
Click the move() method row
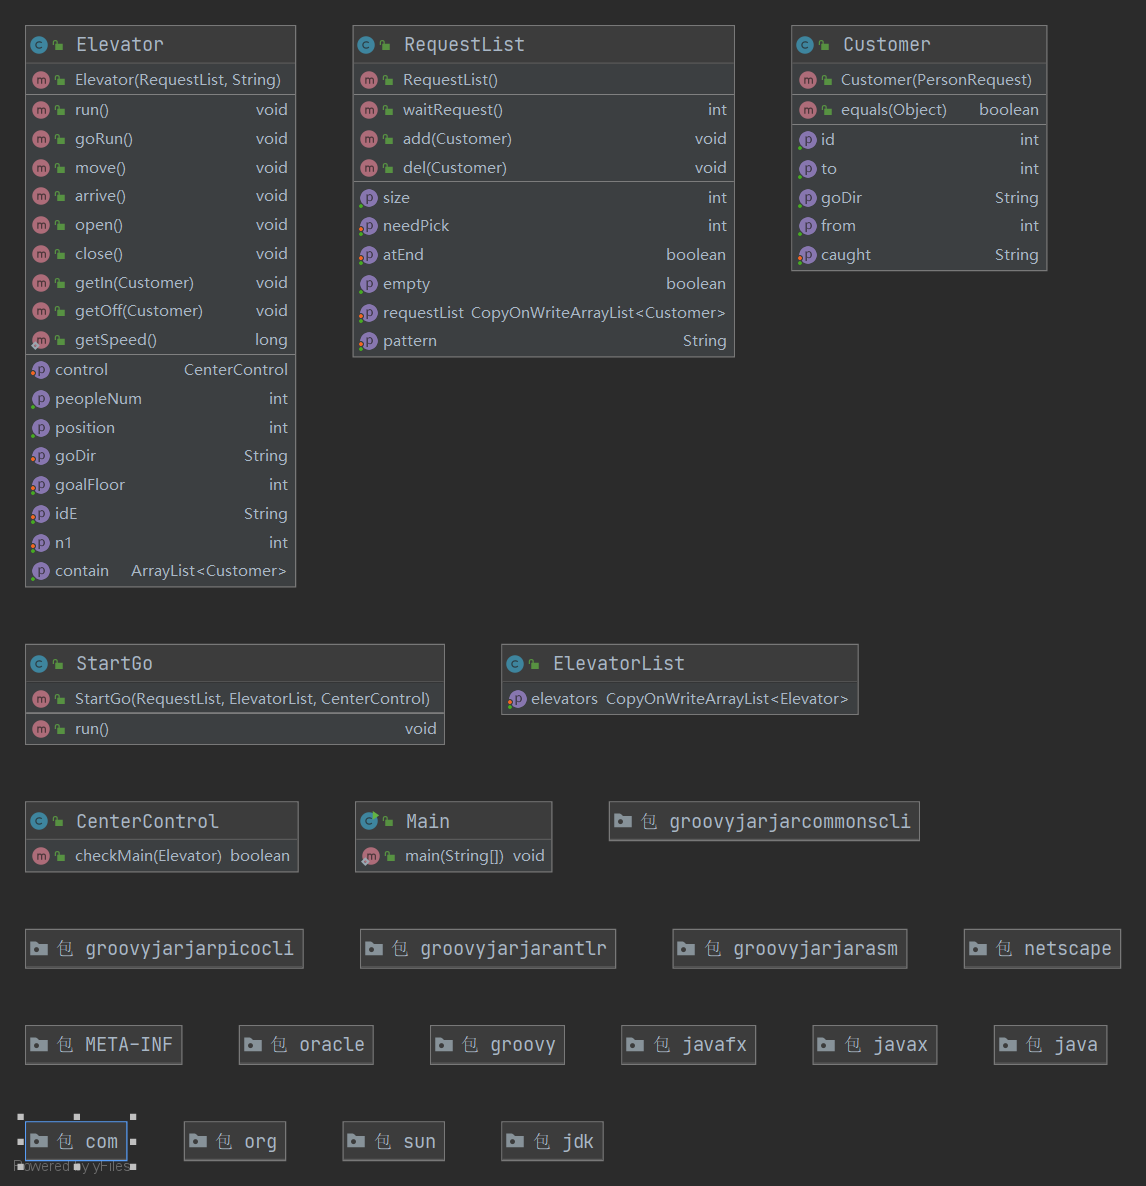(160, 168)
